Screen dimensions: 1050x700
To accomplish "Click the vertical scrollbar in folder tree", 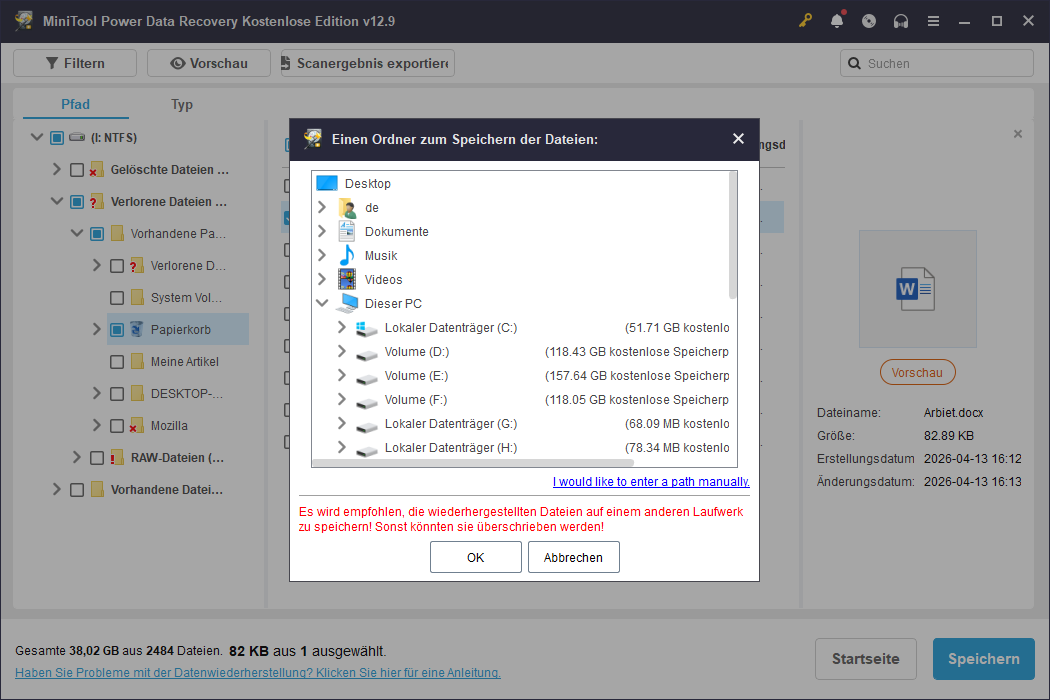I will 733,236.
